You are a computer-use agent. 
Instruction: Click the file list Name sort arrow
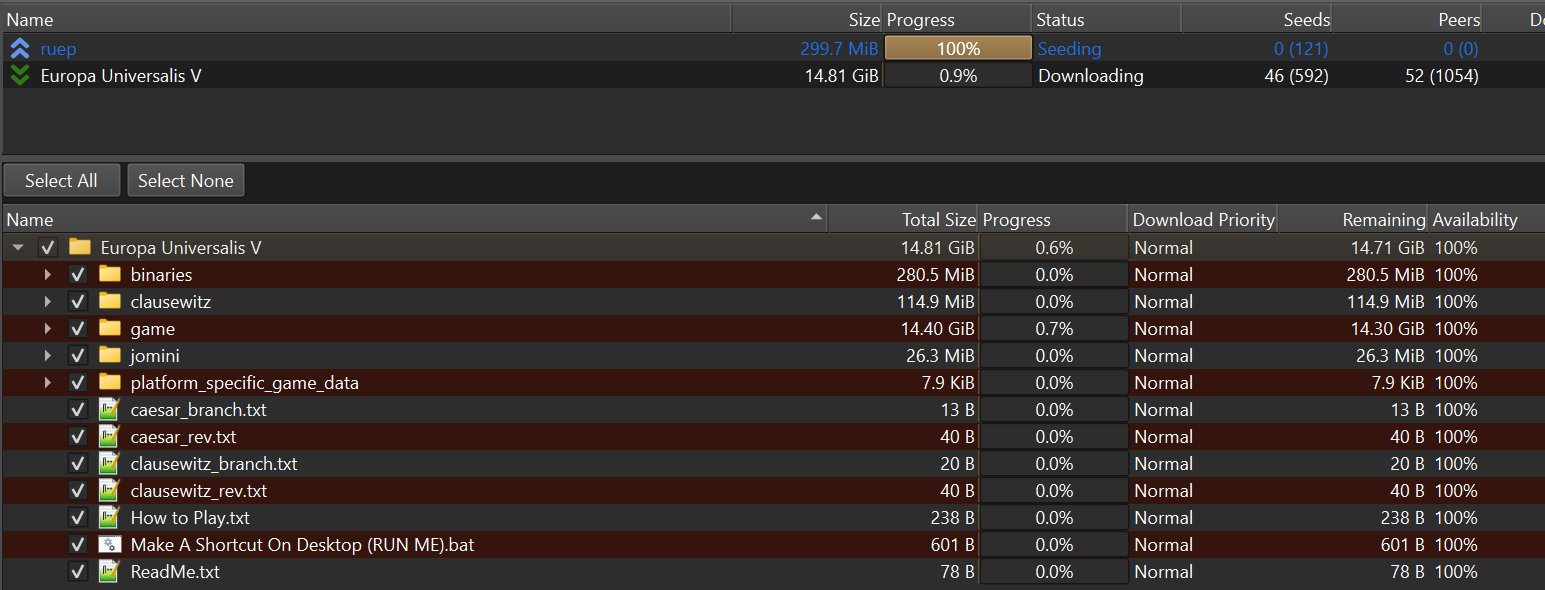click(x=816, y=217)
